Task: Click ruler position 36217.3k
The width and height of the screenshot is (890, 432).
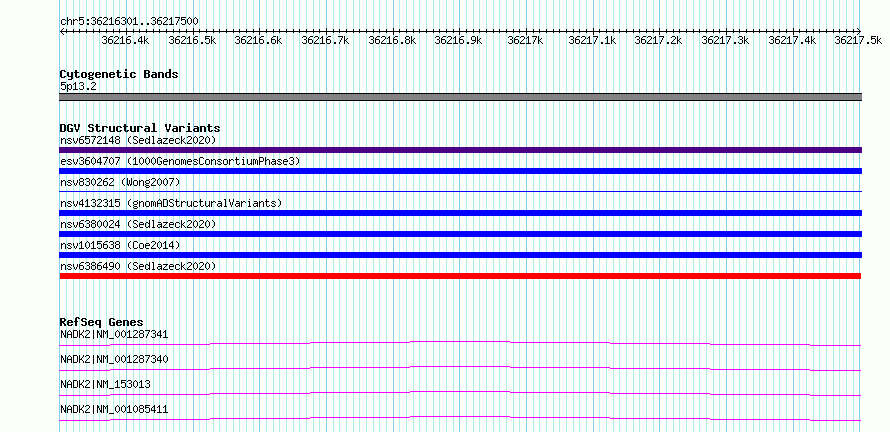Action: coord(727,40)
